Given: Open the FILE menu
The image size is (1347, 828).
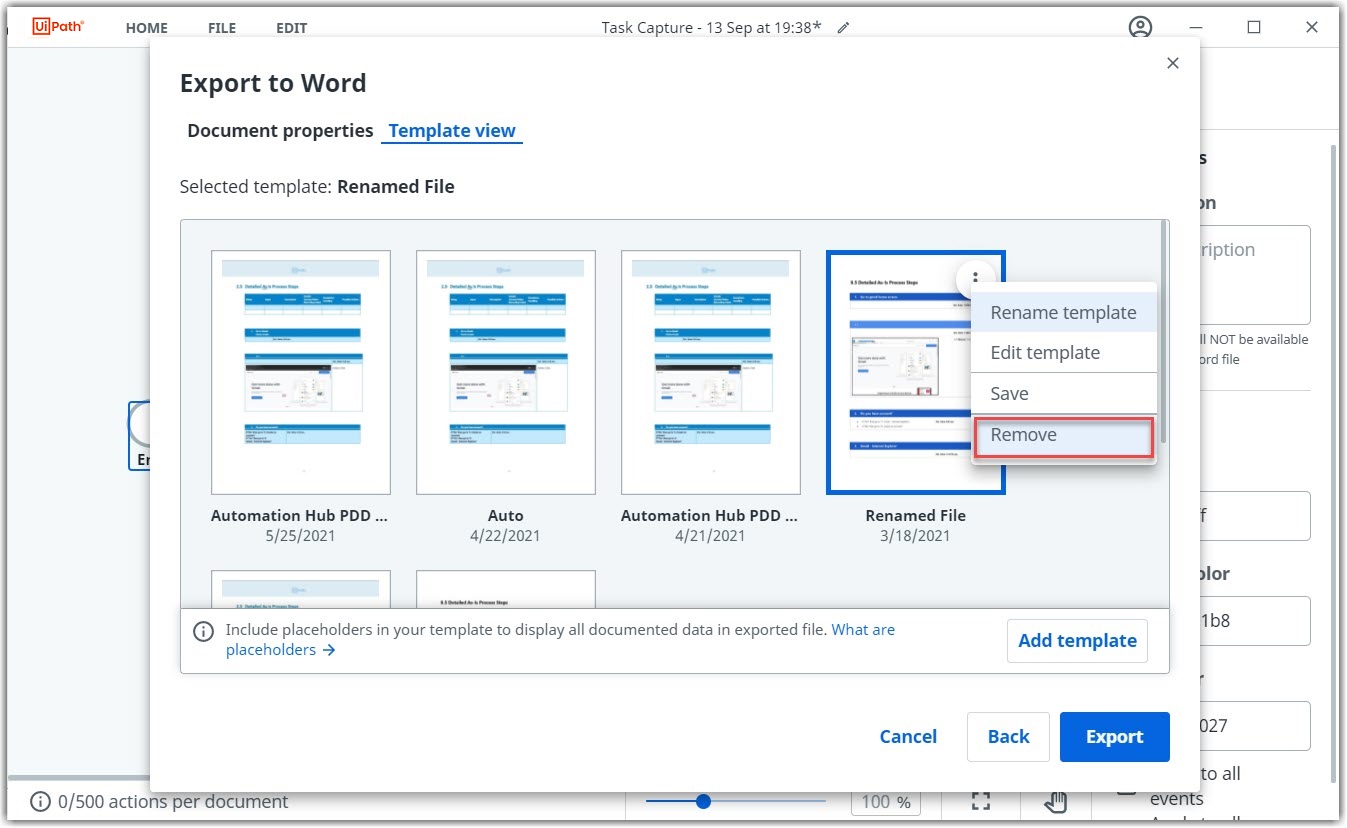Looking at the screenshot, I should 222,28.
